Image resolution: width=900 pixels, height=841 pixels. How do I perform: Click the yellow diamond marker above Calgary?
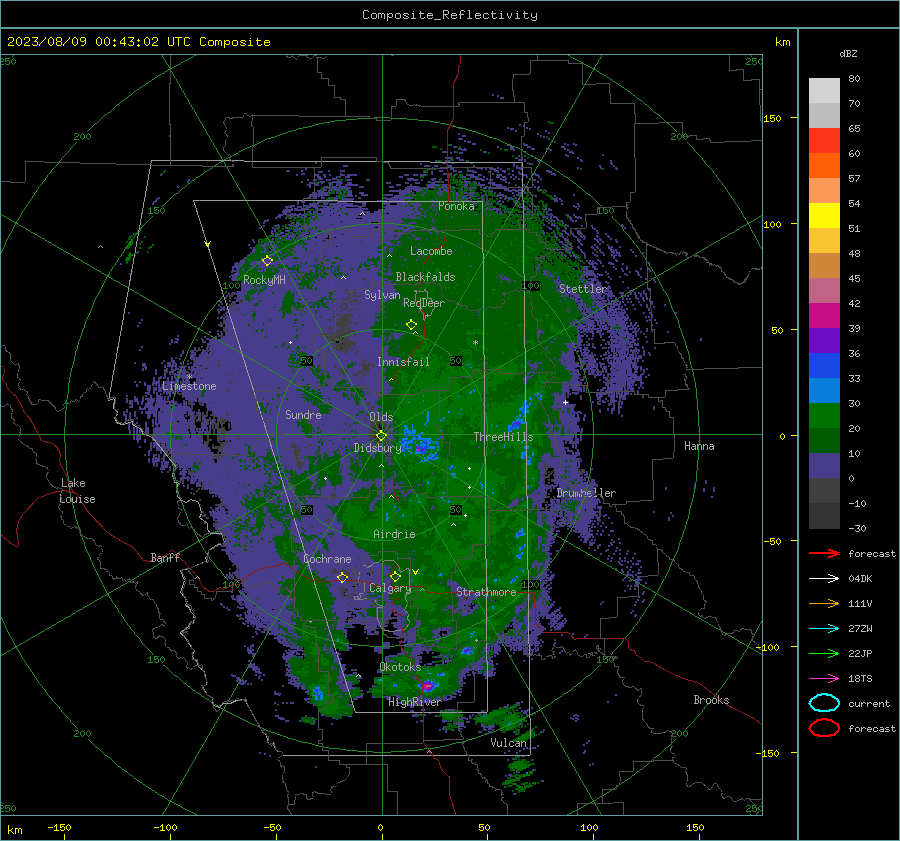[395, 576]
